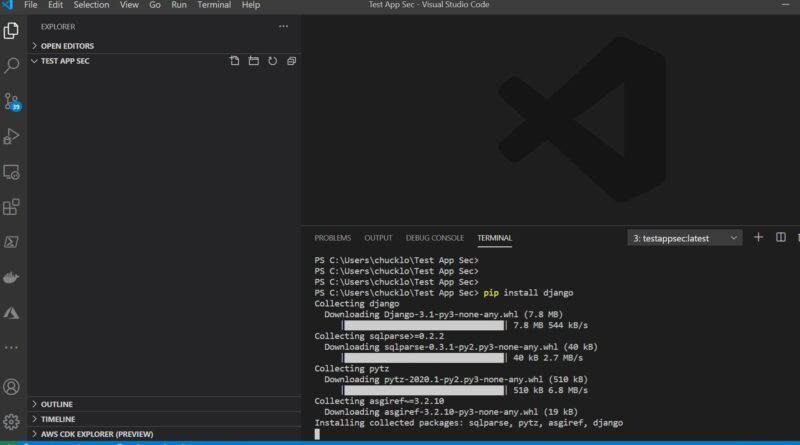Refresh the Explorer file tree
The width and height of the screenshot is (800, 445).
pos(272,61)
